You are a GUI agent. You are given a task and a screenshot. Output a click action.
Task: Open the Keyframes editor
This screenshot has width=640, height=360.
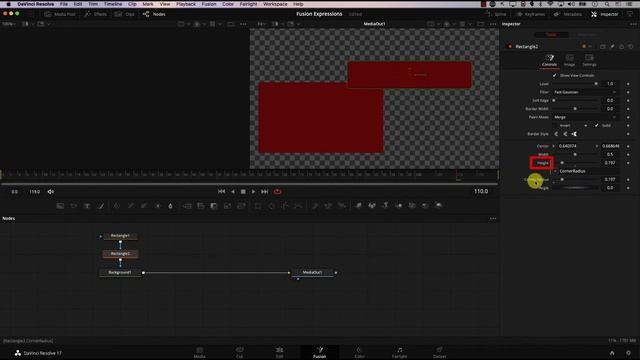pyautogui.click(x=531, y=14)
